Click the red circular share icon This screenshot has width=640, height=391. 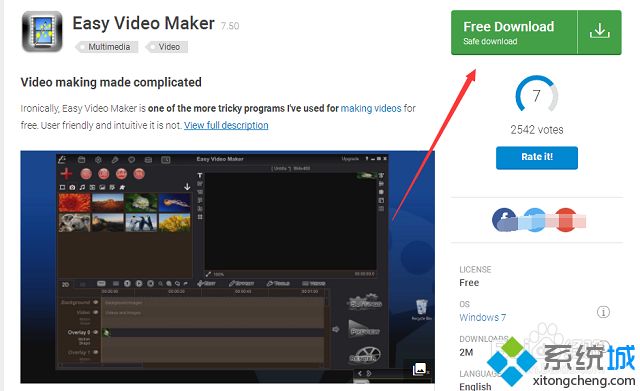(x=566, y=220)
